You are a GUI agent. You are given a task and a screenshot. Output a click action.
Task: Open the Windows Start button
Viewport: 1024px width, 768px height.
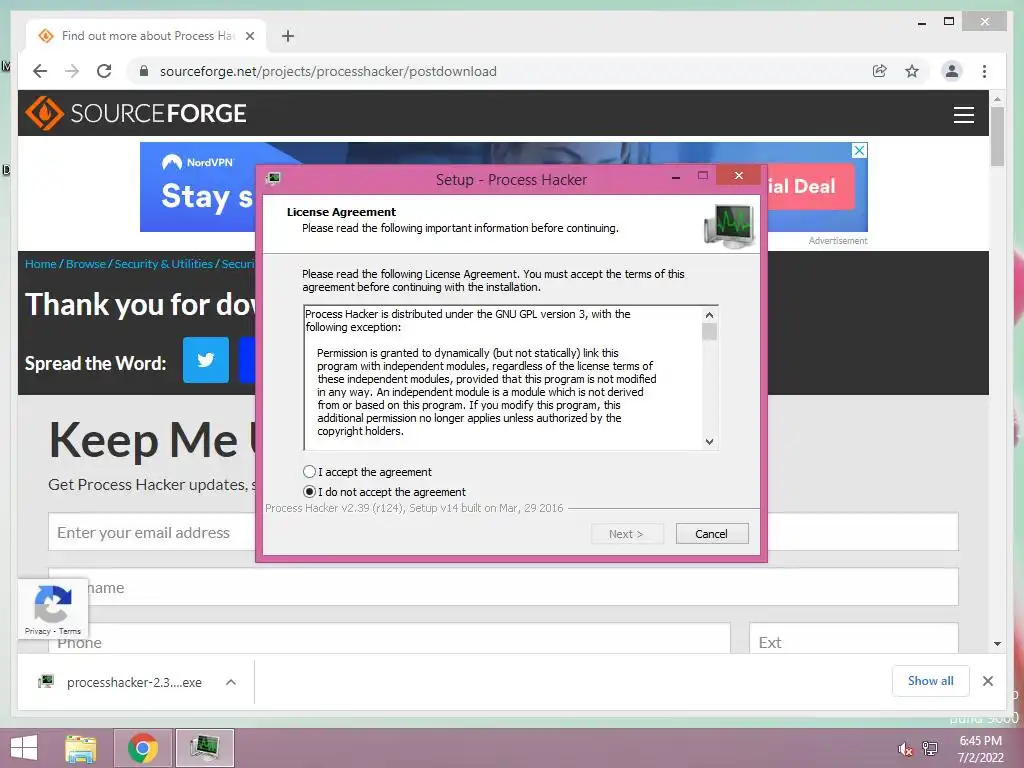tap(24, 748)
